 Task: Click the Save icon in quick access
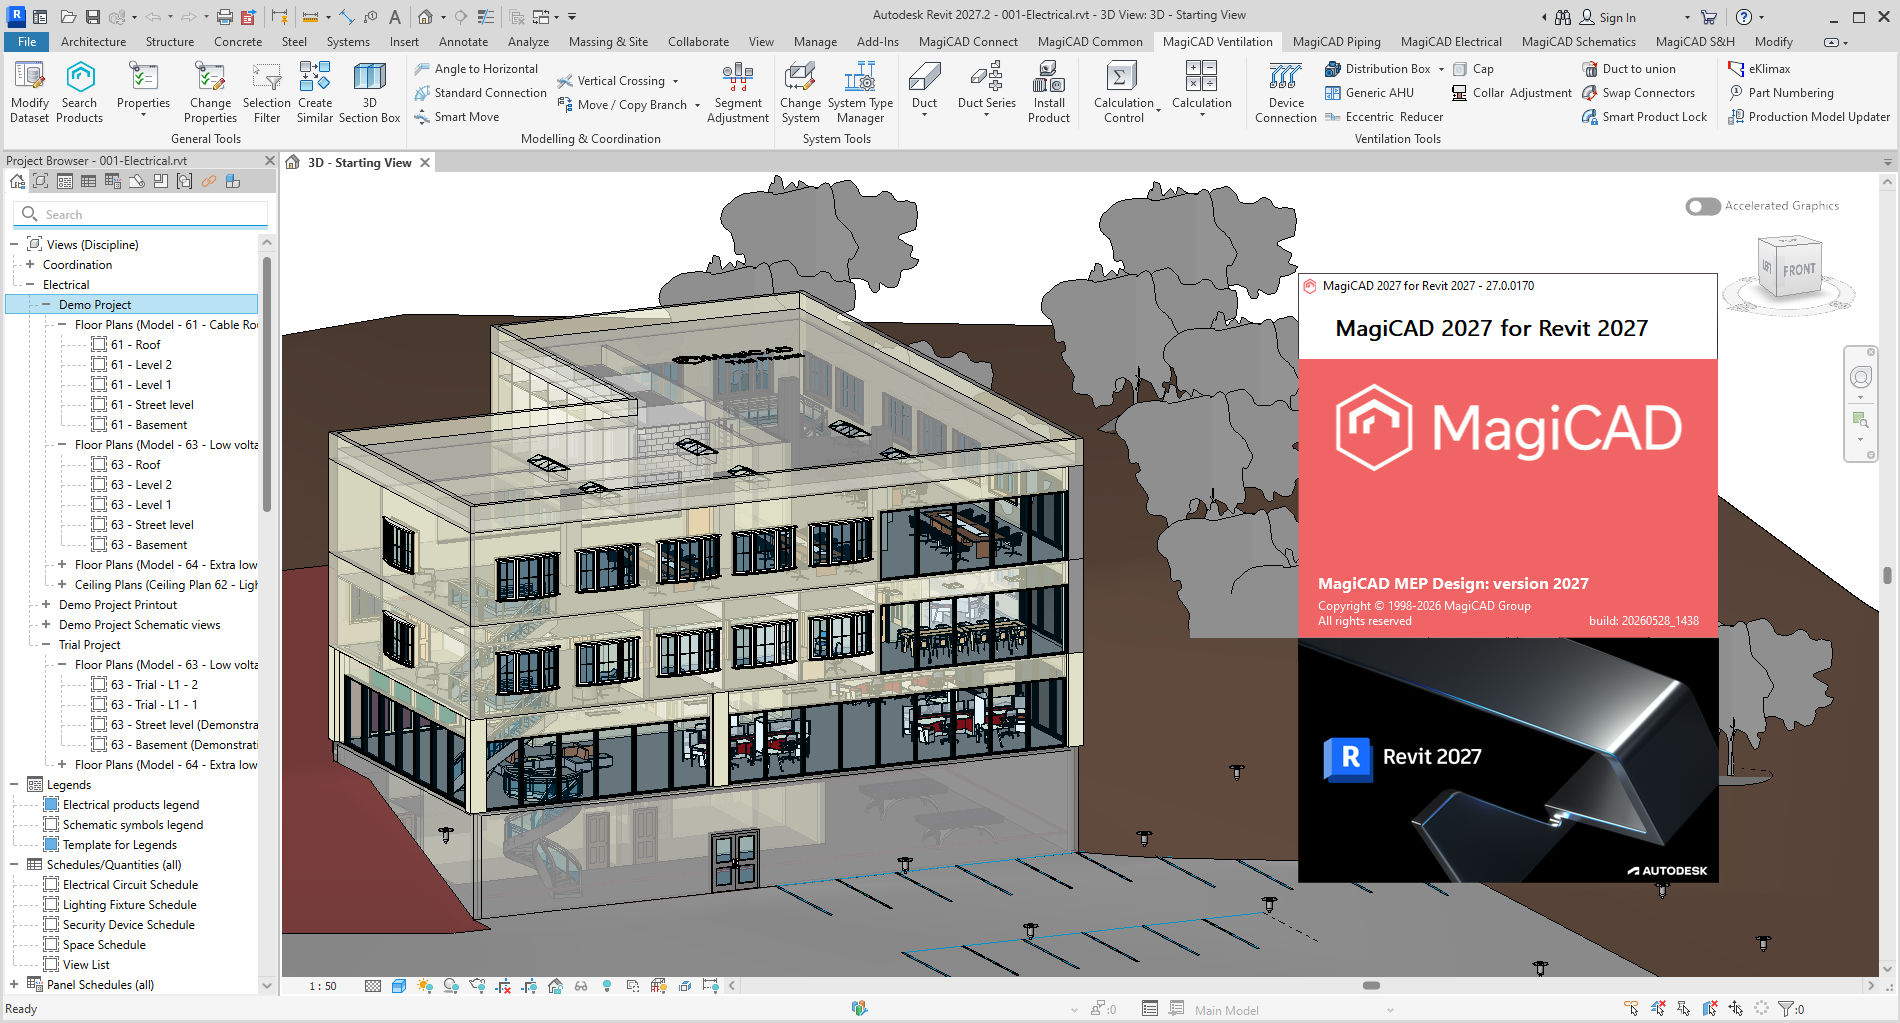click(92, 17)
